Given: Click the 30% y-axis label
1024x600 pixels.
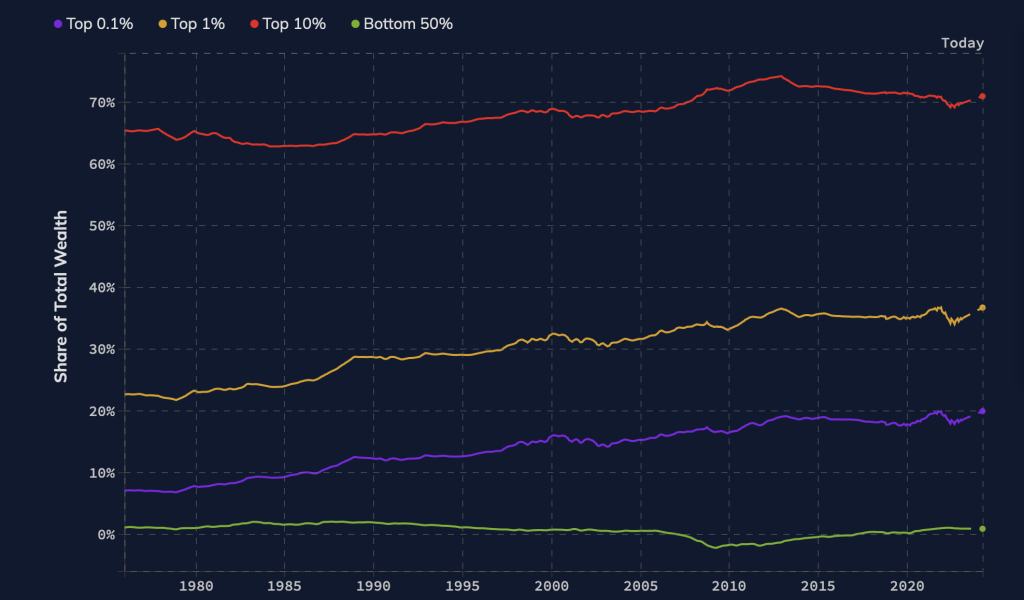Looking at the screenshot, I should pyautogui.click(x=102, y=349).
